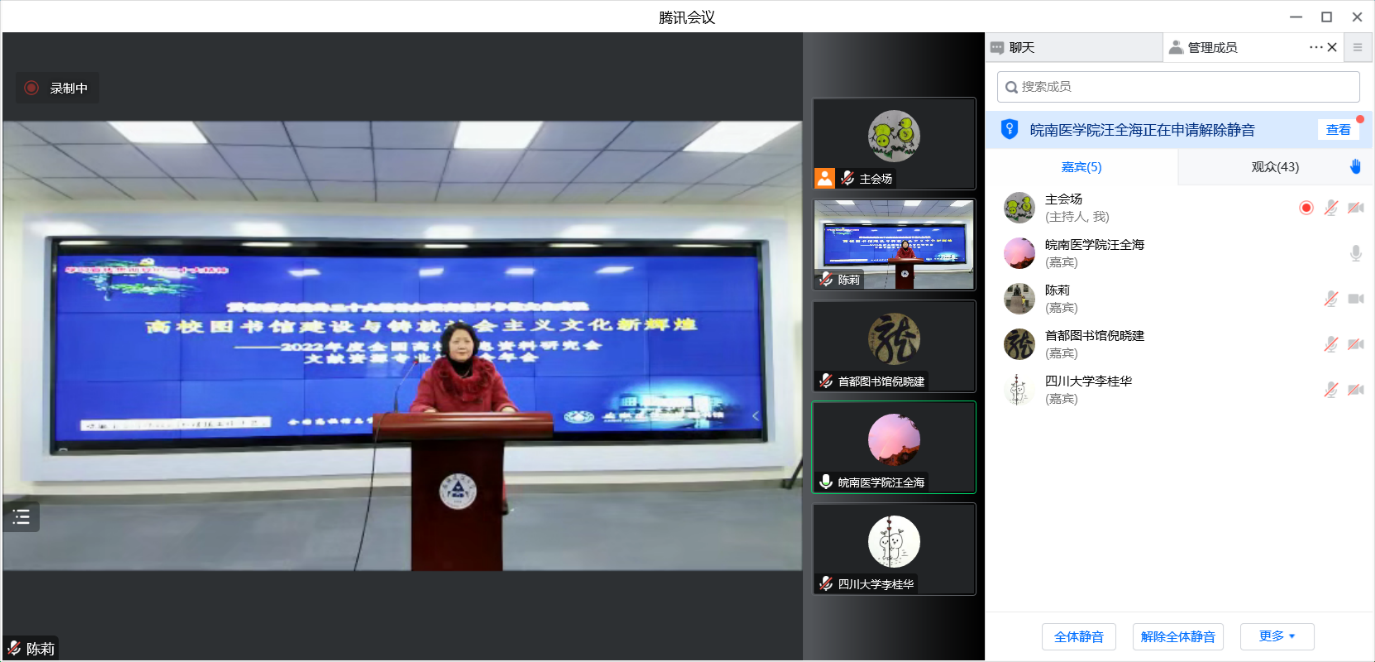This screenshot has height=662, width=1375.
Task: Select the 主会场 video thumbnail
Action: 894,144
